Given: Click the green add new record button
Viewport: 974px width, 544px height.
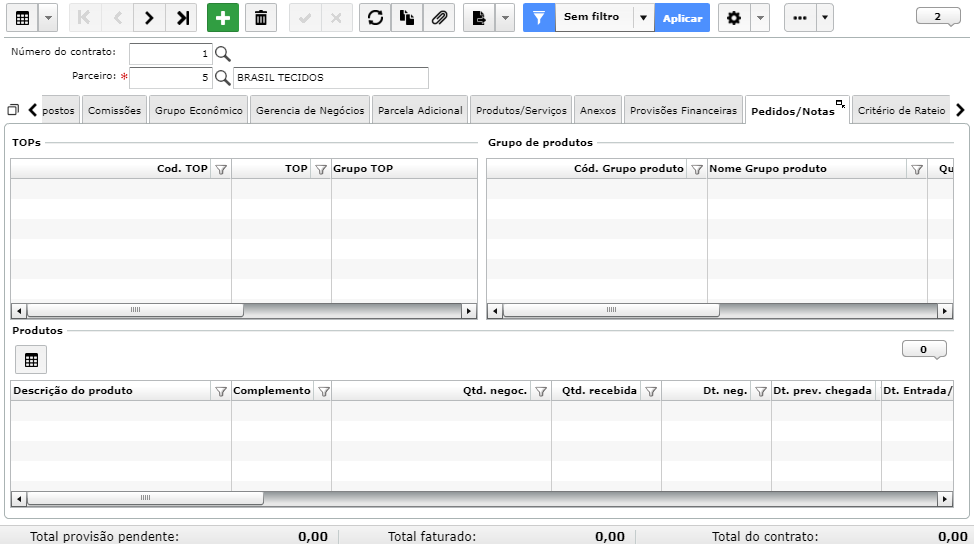Looking at the screenshot, I should click(222, 18).
